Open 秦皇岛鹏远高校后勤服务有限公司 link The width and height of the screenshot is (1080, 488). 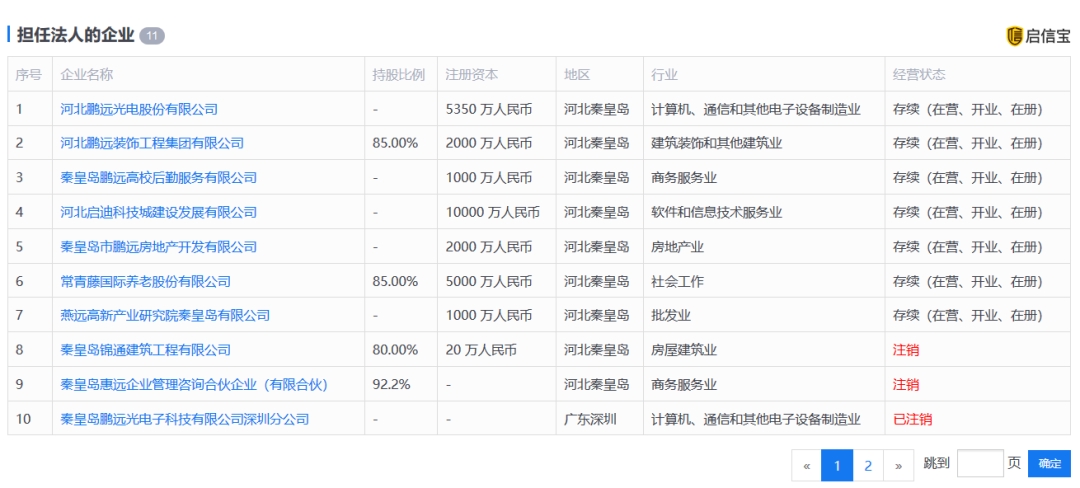158,178
